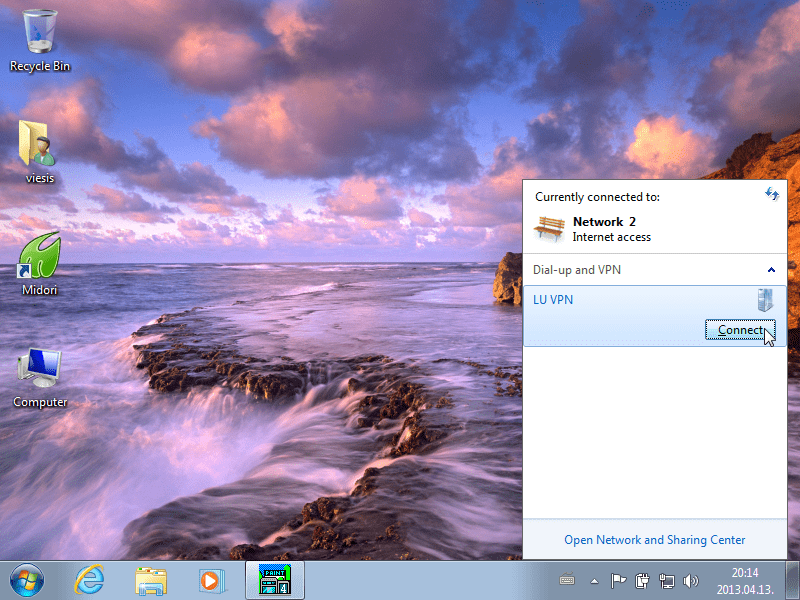Select the viesis user folder icon
Screen dimensions: 800x600
[39, 152]
